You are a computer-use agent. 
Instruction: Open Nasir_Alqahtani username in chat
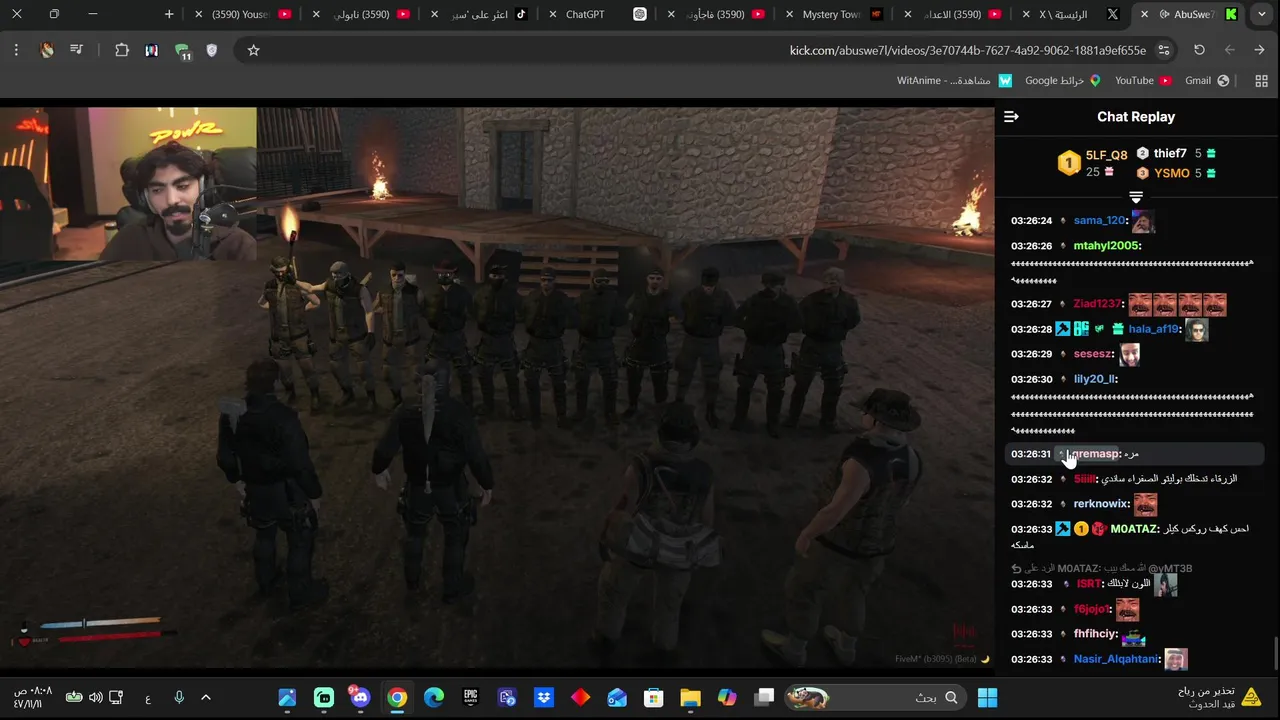[x=1116, y=659]
